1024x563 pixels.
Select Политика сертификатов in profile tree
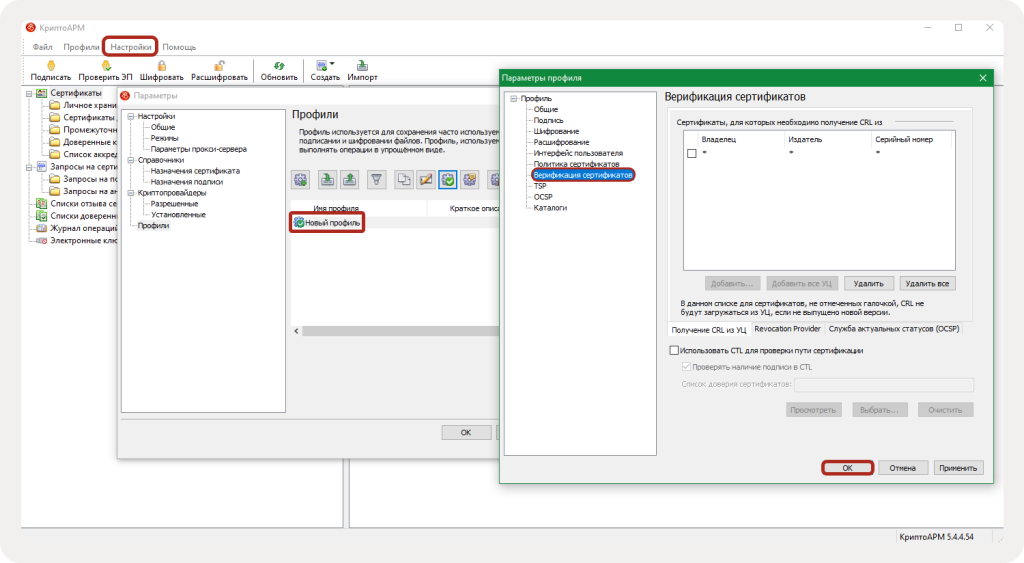point(576,164)
